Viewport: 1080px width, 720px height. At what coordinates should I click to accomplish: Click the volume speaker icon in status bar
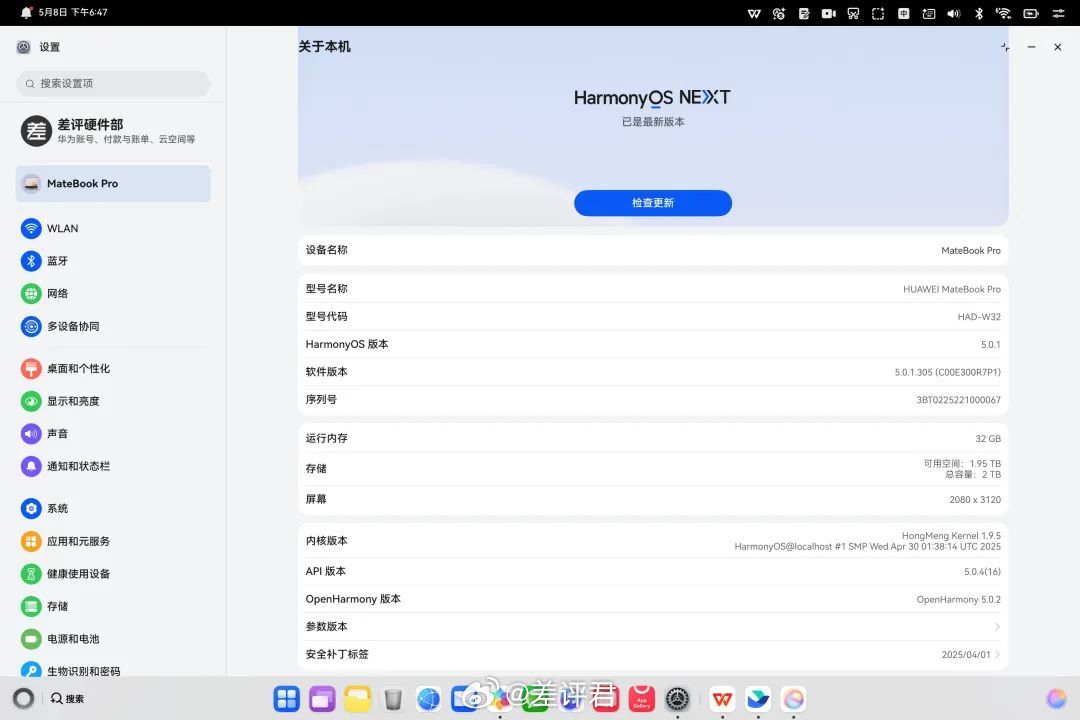[954, 13]
